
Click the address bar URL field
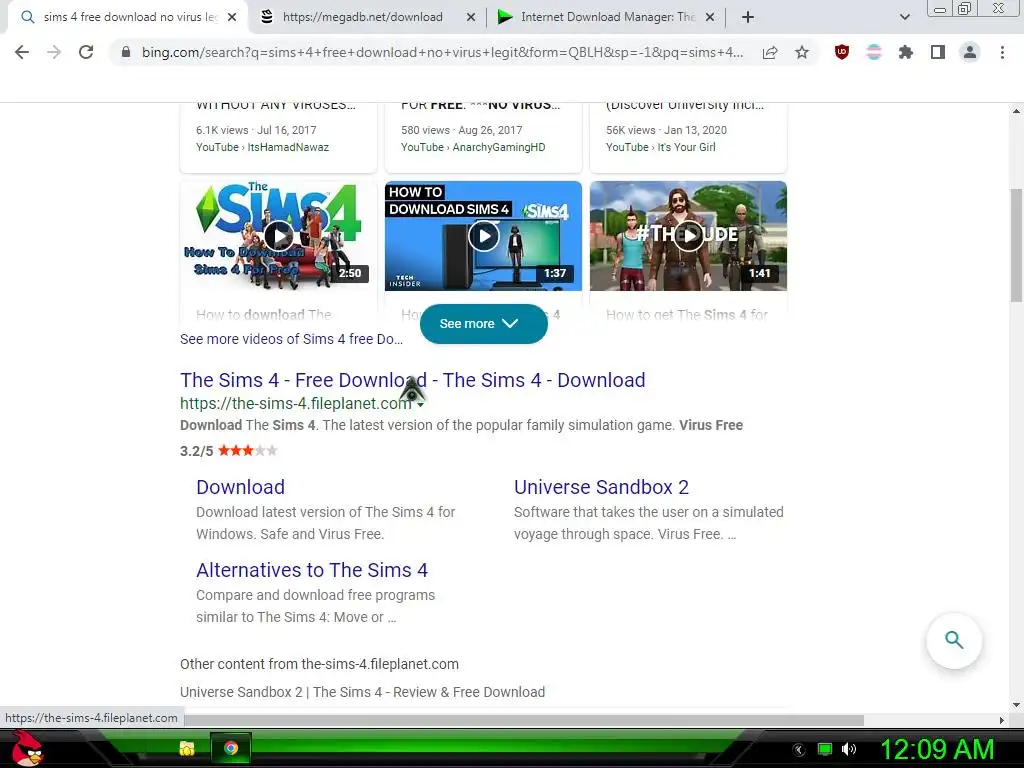coord(442,52)
